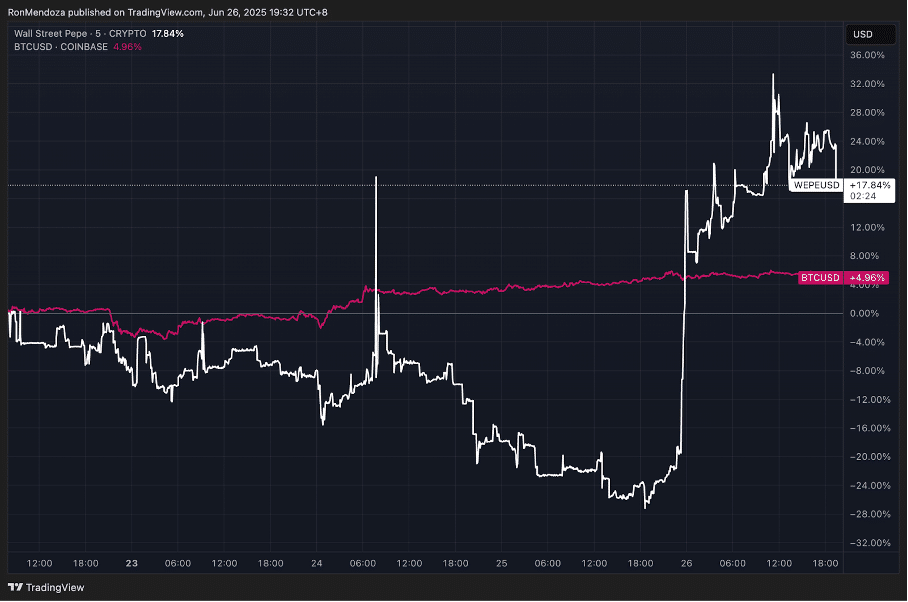
Task: Click the pink 4.96% value in the legend
Action: point(129,47)
